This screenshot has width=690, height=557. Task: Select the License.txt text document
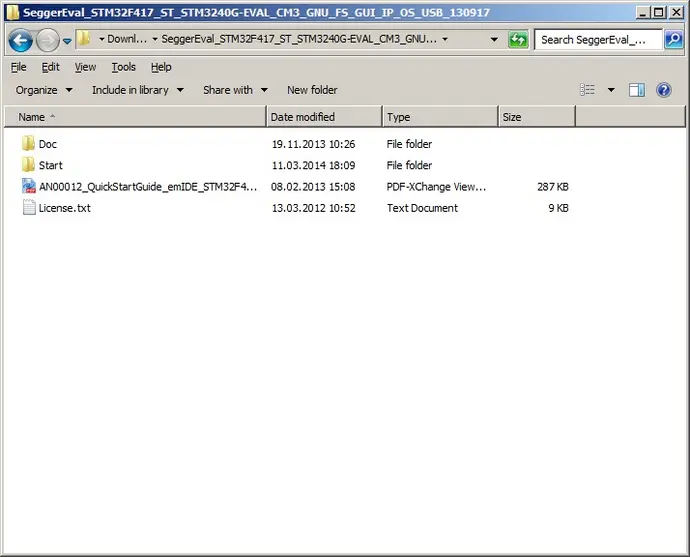tap(64, 208)
